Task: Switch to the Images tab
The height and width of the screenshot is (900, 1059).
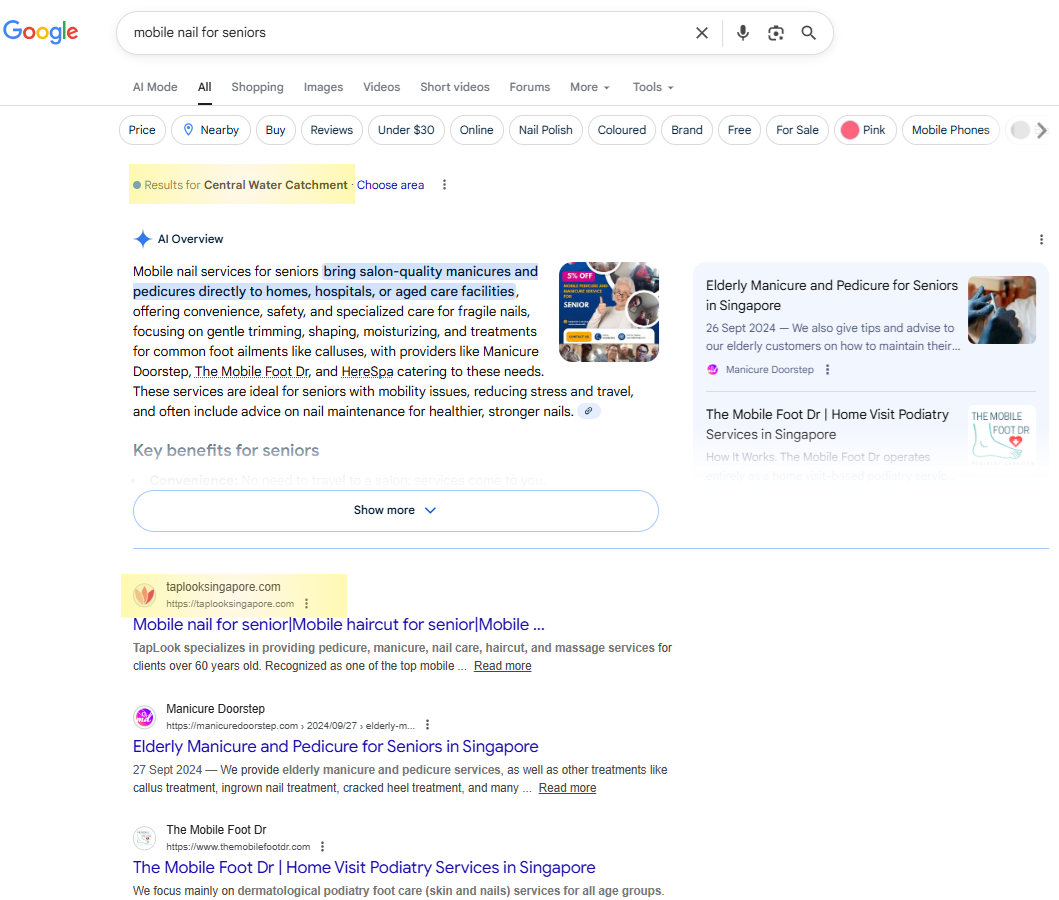Action: 323,87
